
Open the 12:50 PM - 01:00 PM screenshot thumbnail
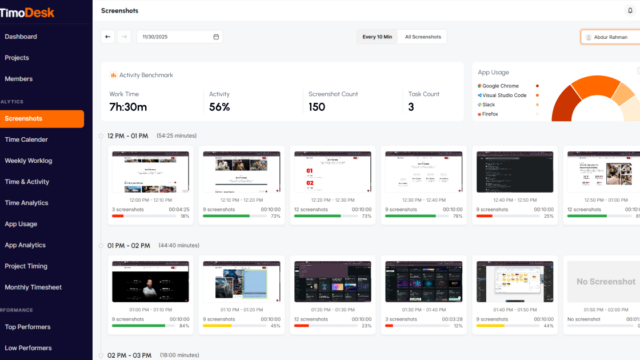click(x=604, y=172)
